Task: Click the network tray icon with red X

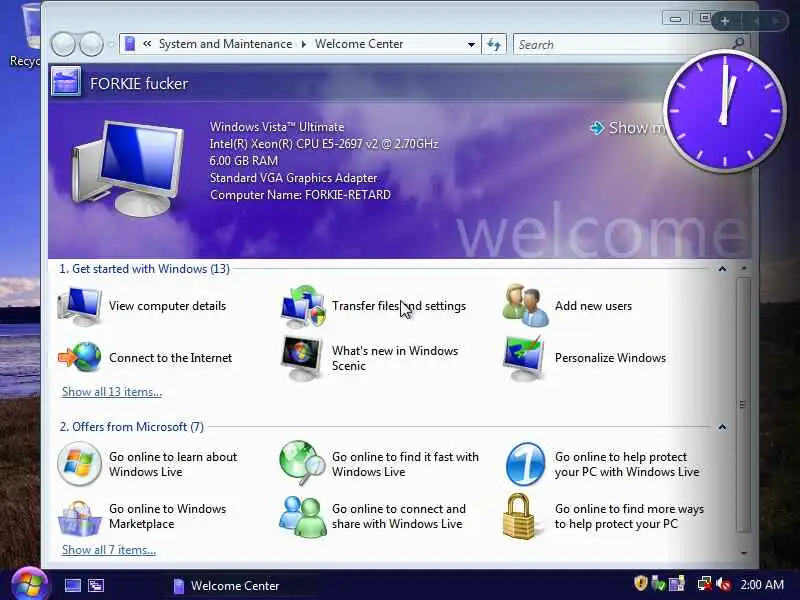Action: [x=705, y=584]
